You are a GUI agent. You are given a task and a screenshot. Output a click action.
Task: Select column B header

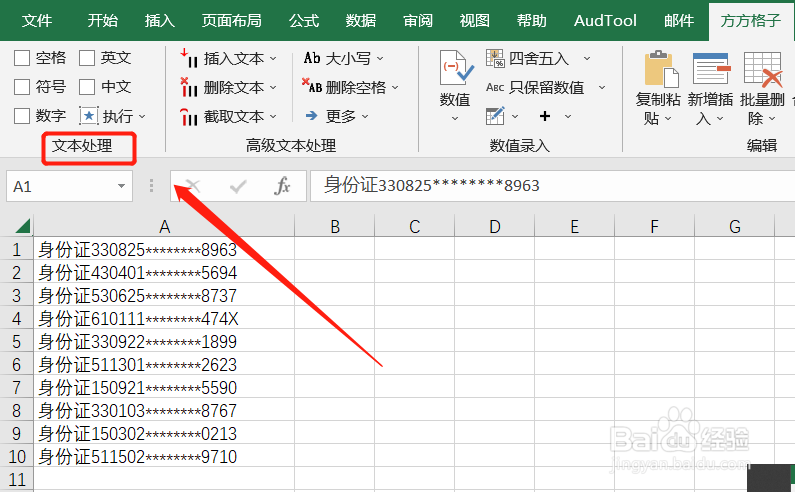point(335,226)
